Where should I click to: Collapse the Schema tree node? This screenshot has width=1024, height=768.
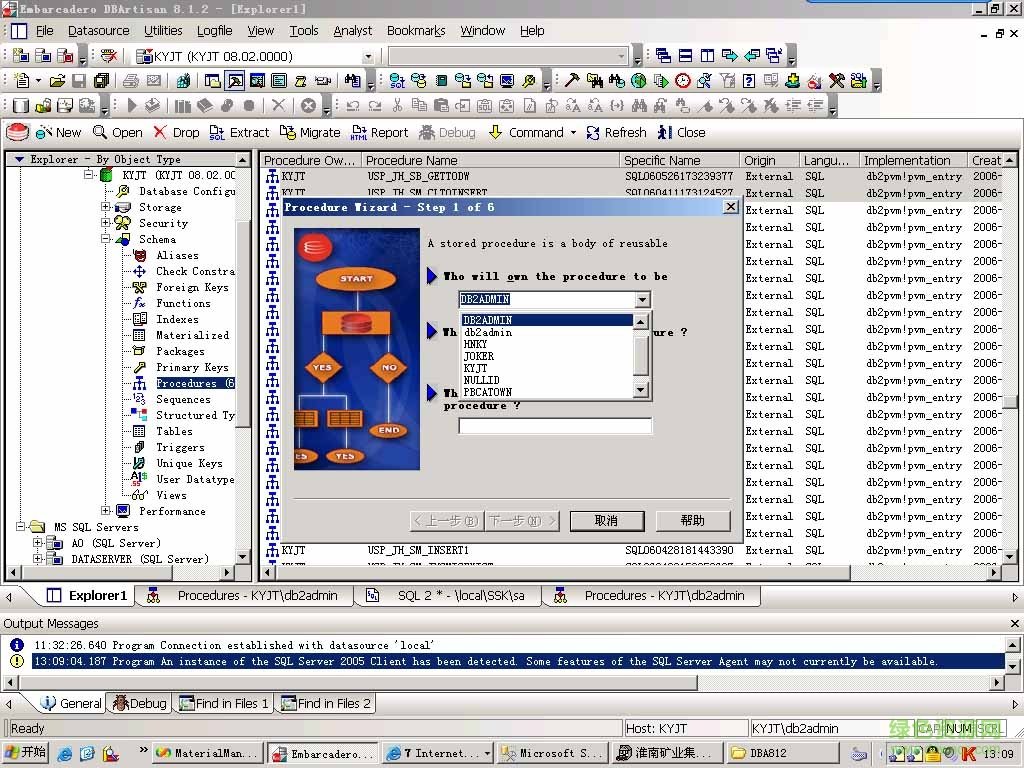(x=106, y=239)
